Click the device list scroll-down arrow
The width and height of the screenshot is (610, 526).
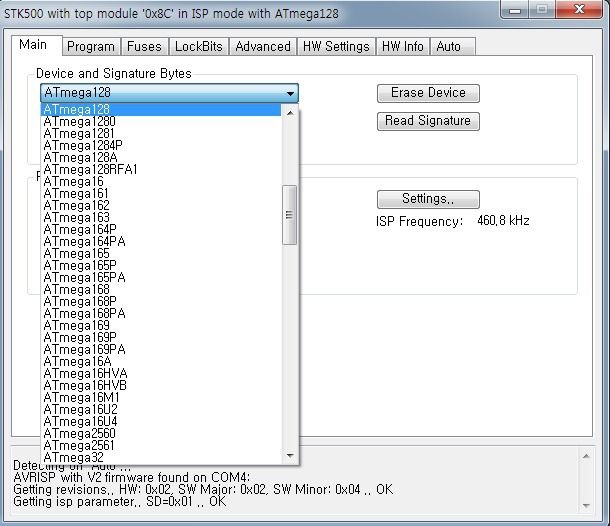290,455
